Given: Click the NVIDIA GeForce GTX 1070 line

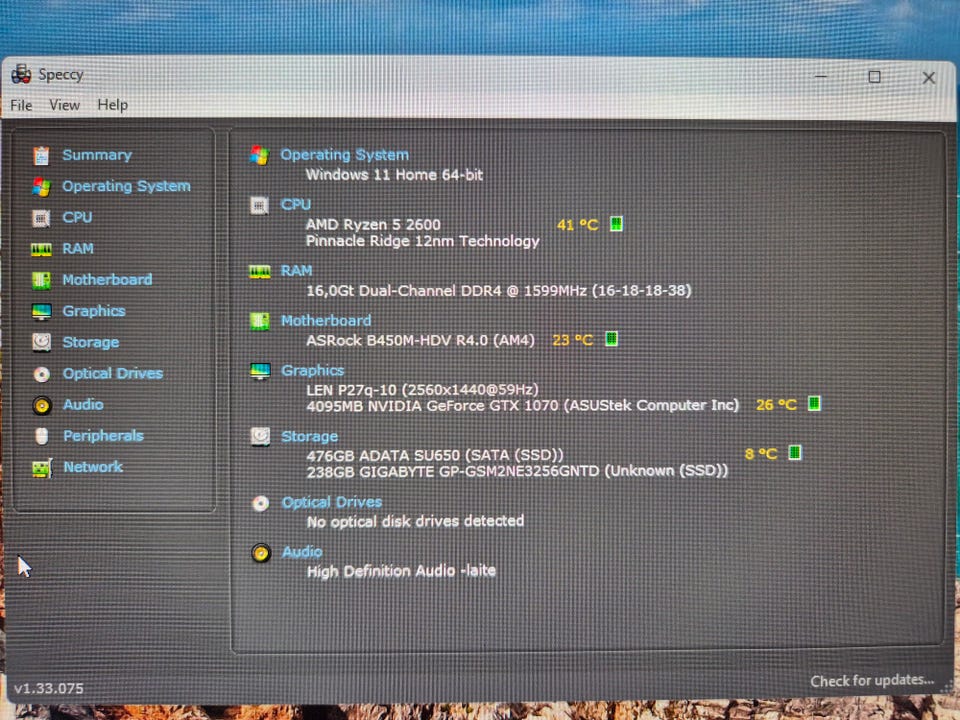Looking at the screenshot, I should 522,405.
